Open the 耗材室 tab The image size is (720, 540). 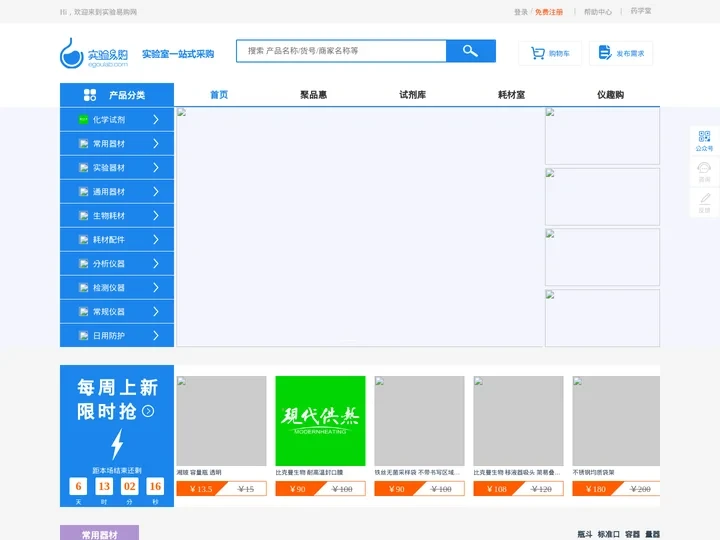[x=512, y=95]
